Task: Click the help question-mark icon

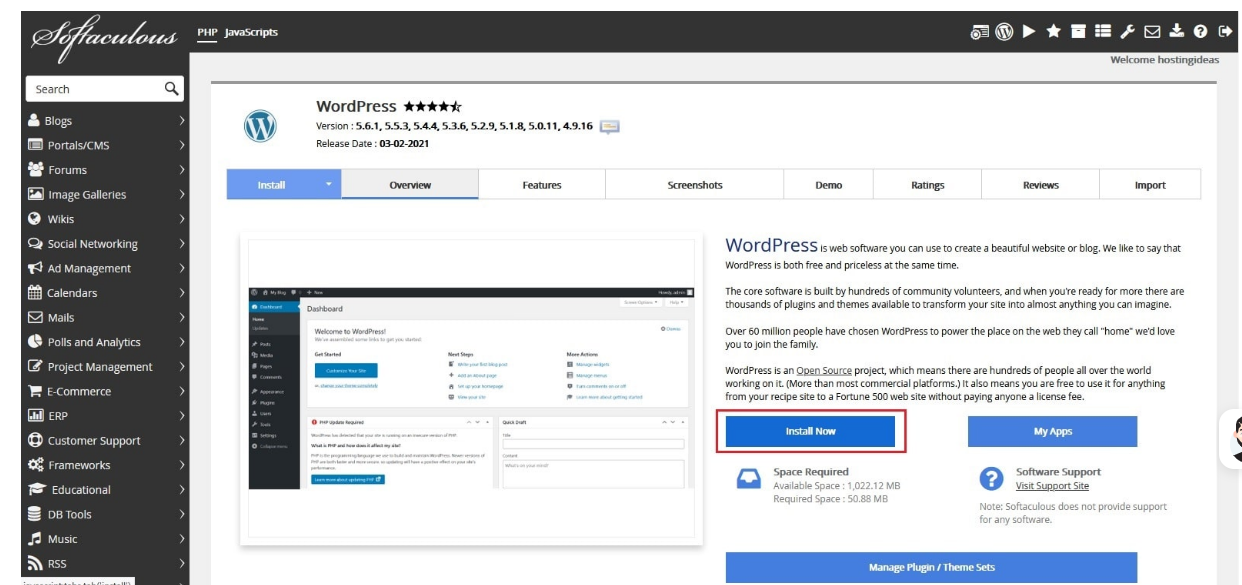Action: coord(1200,30)
